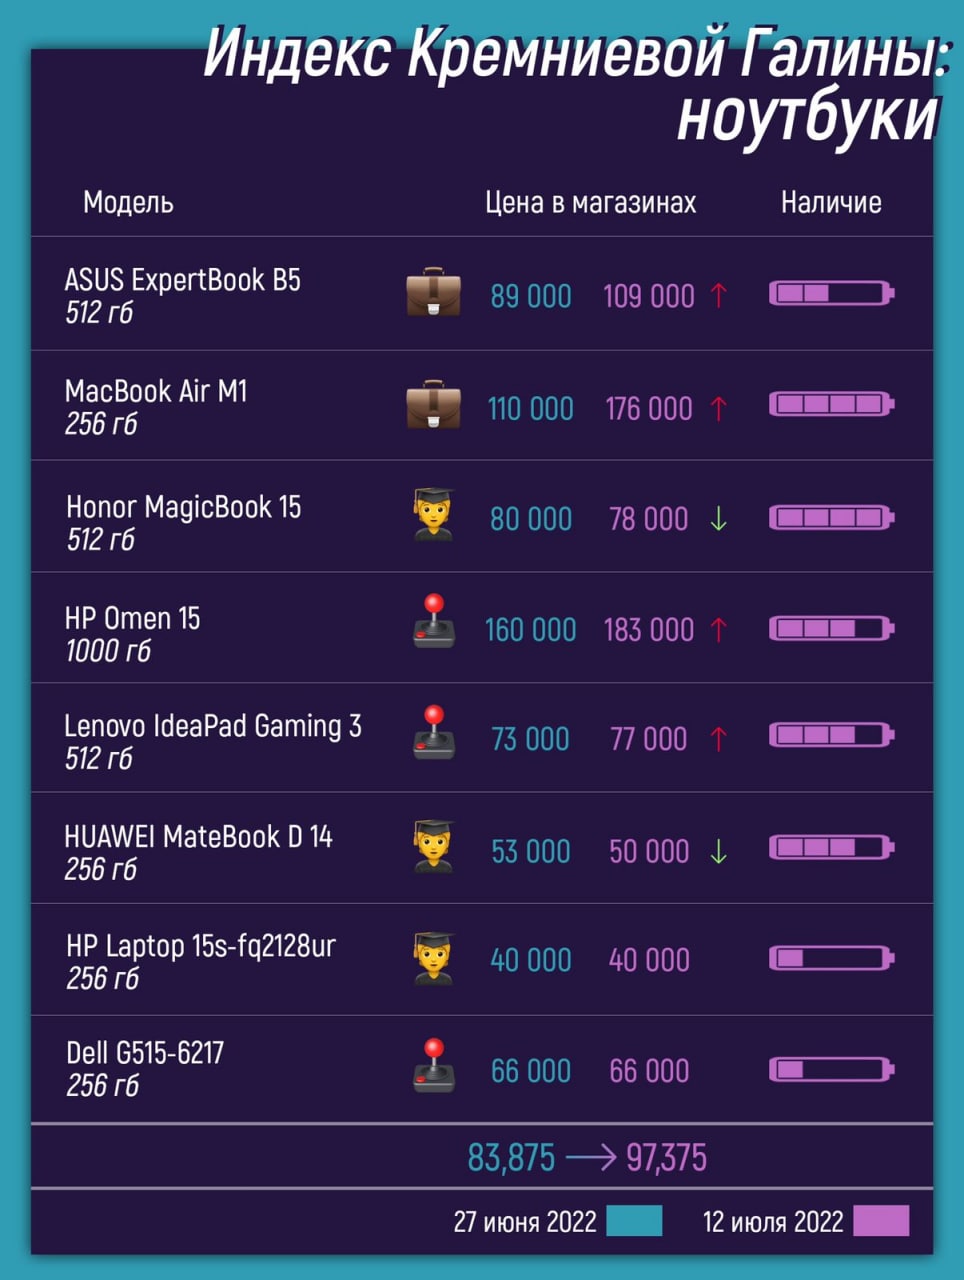
Task: Click the HP Laptop 15s-fq2128ur model name
Action: [x=201, y=945]
